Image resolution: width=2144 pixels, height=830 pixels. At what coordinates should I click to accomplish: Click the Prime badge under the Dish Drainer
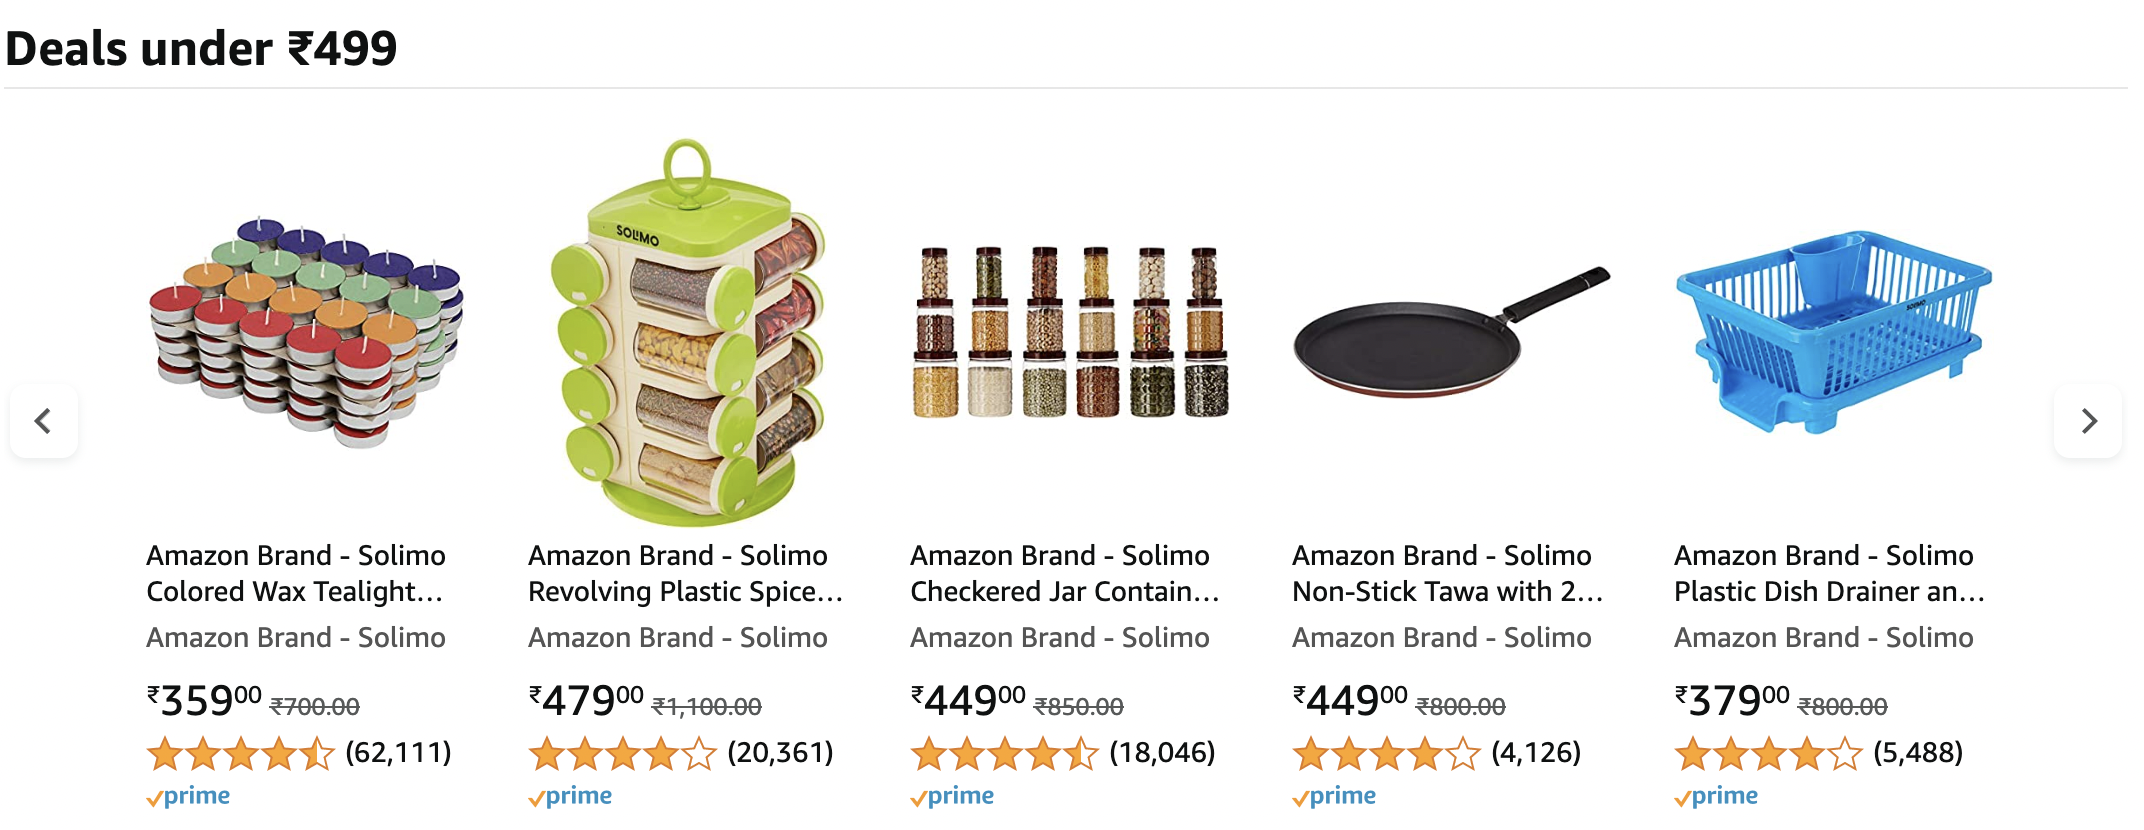point(1716,796)
